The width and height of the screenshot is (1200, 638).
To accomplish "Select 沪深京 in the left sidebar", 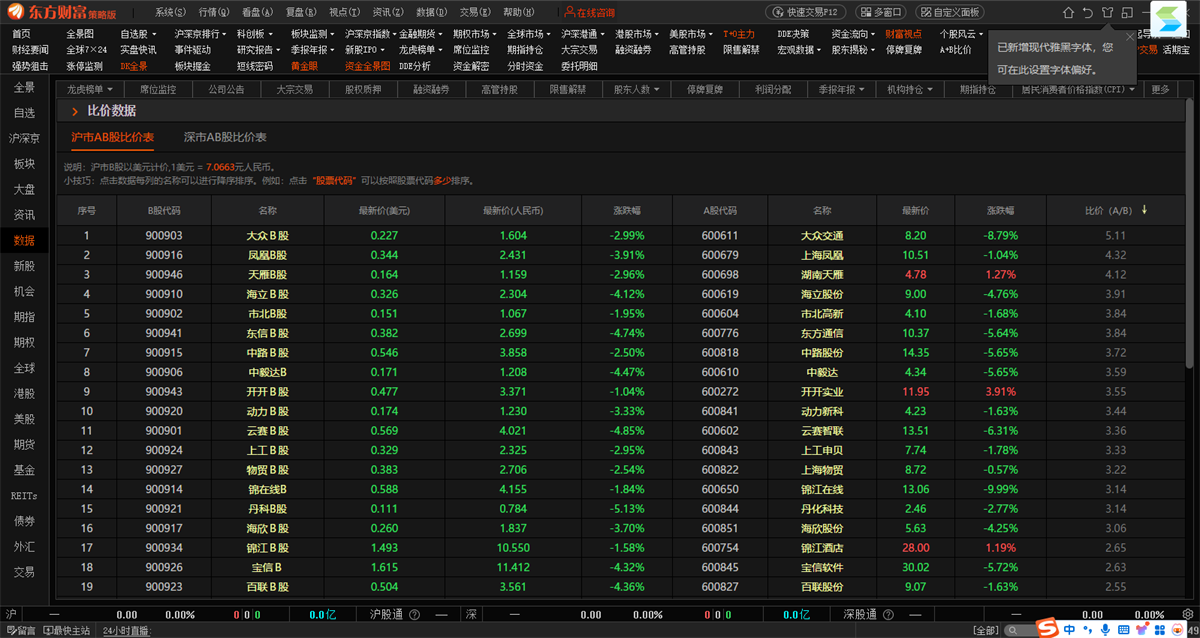I will (x=24, y=139).
